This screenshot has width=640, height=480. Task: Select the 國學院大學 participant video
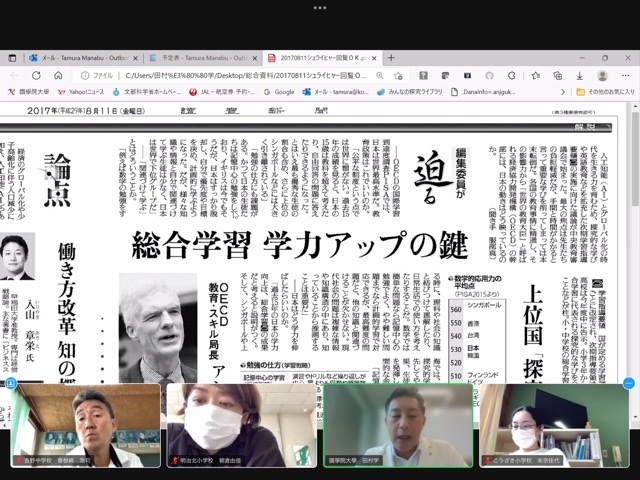pyautogui.click(x=398, y=425)
